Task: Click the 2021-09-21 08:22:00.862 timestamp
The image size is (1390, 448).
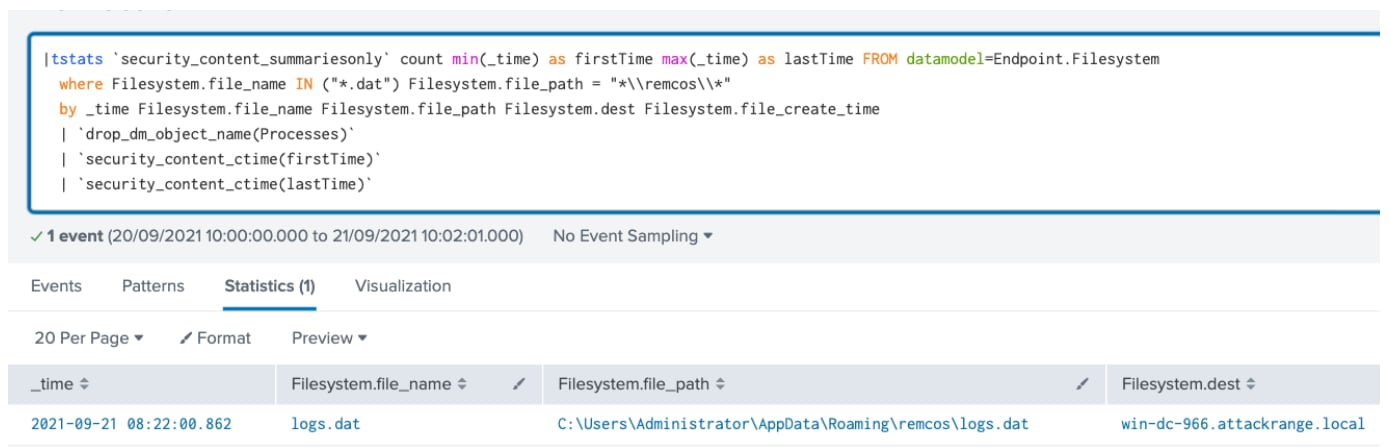Action: [131, 424]
